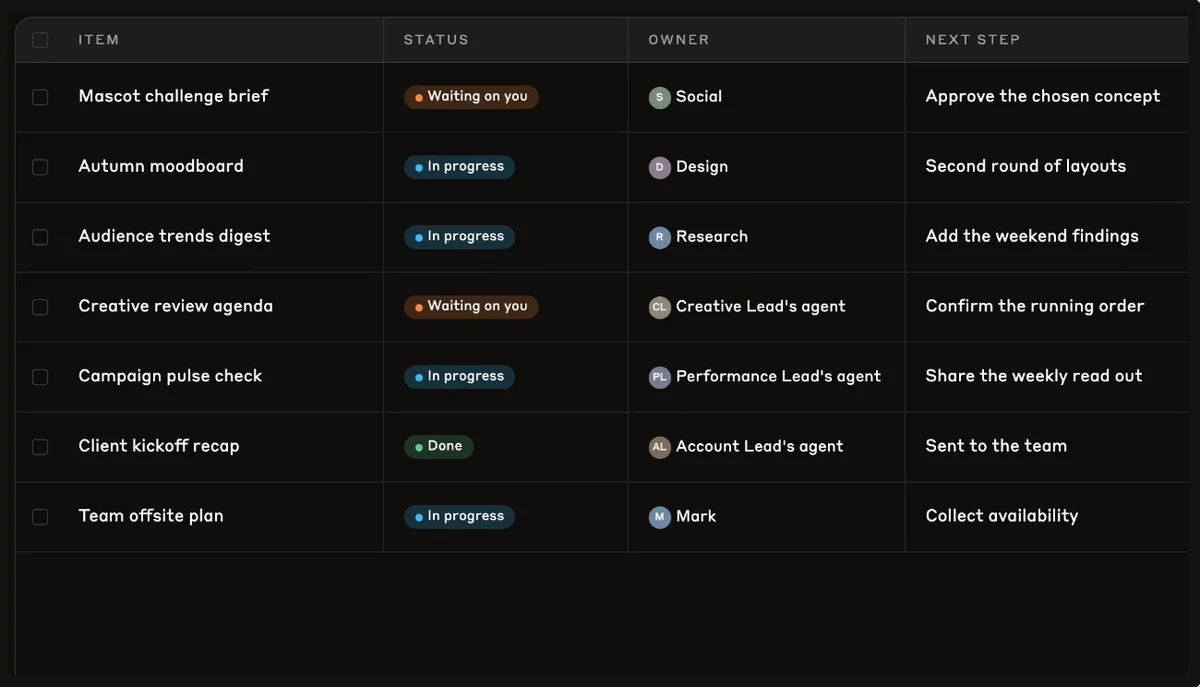The height and width of the screenshot is (687, 1200).
Task: Open the Autumn moodboard item
Action: (161, 166)
